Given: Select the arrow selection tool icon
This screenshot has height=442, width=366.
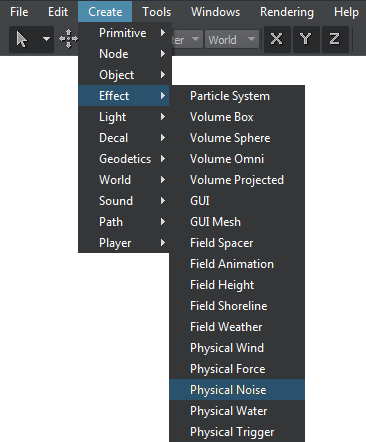Looking at the screenshot, I should coord(22,39).
